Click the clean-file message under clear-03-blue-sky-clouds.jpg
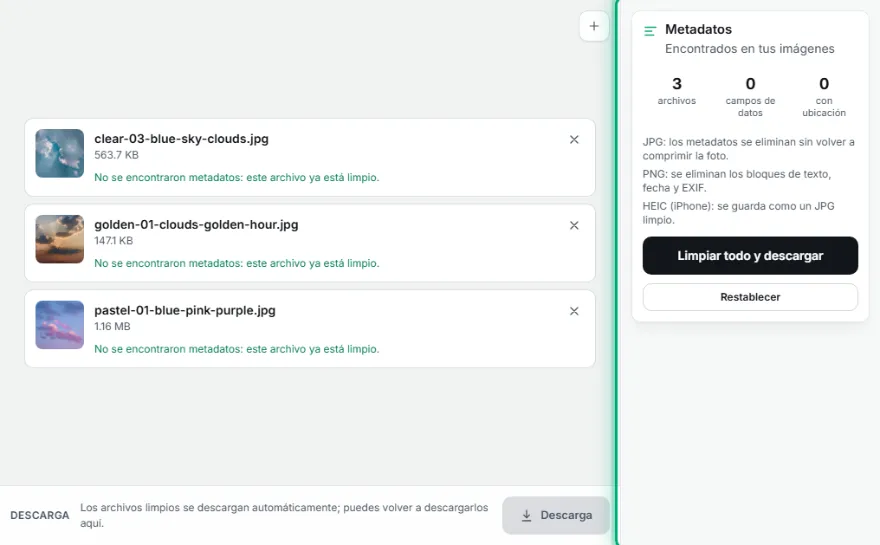This screenshot has width=880, height=545. [237, 177]
